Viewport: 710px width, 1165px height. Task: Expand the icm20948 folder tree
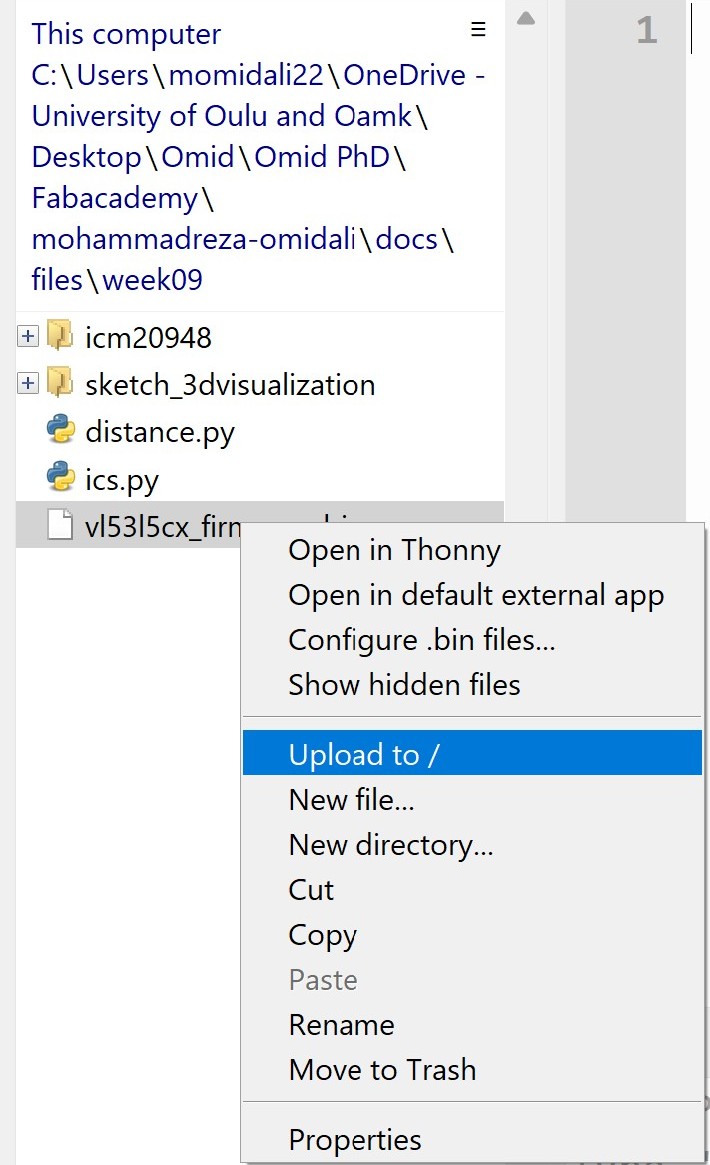pos(28,337)
